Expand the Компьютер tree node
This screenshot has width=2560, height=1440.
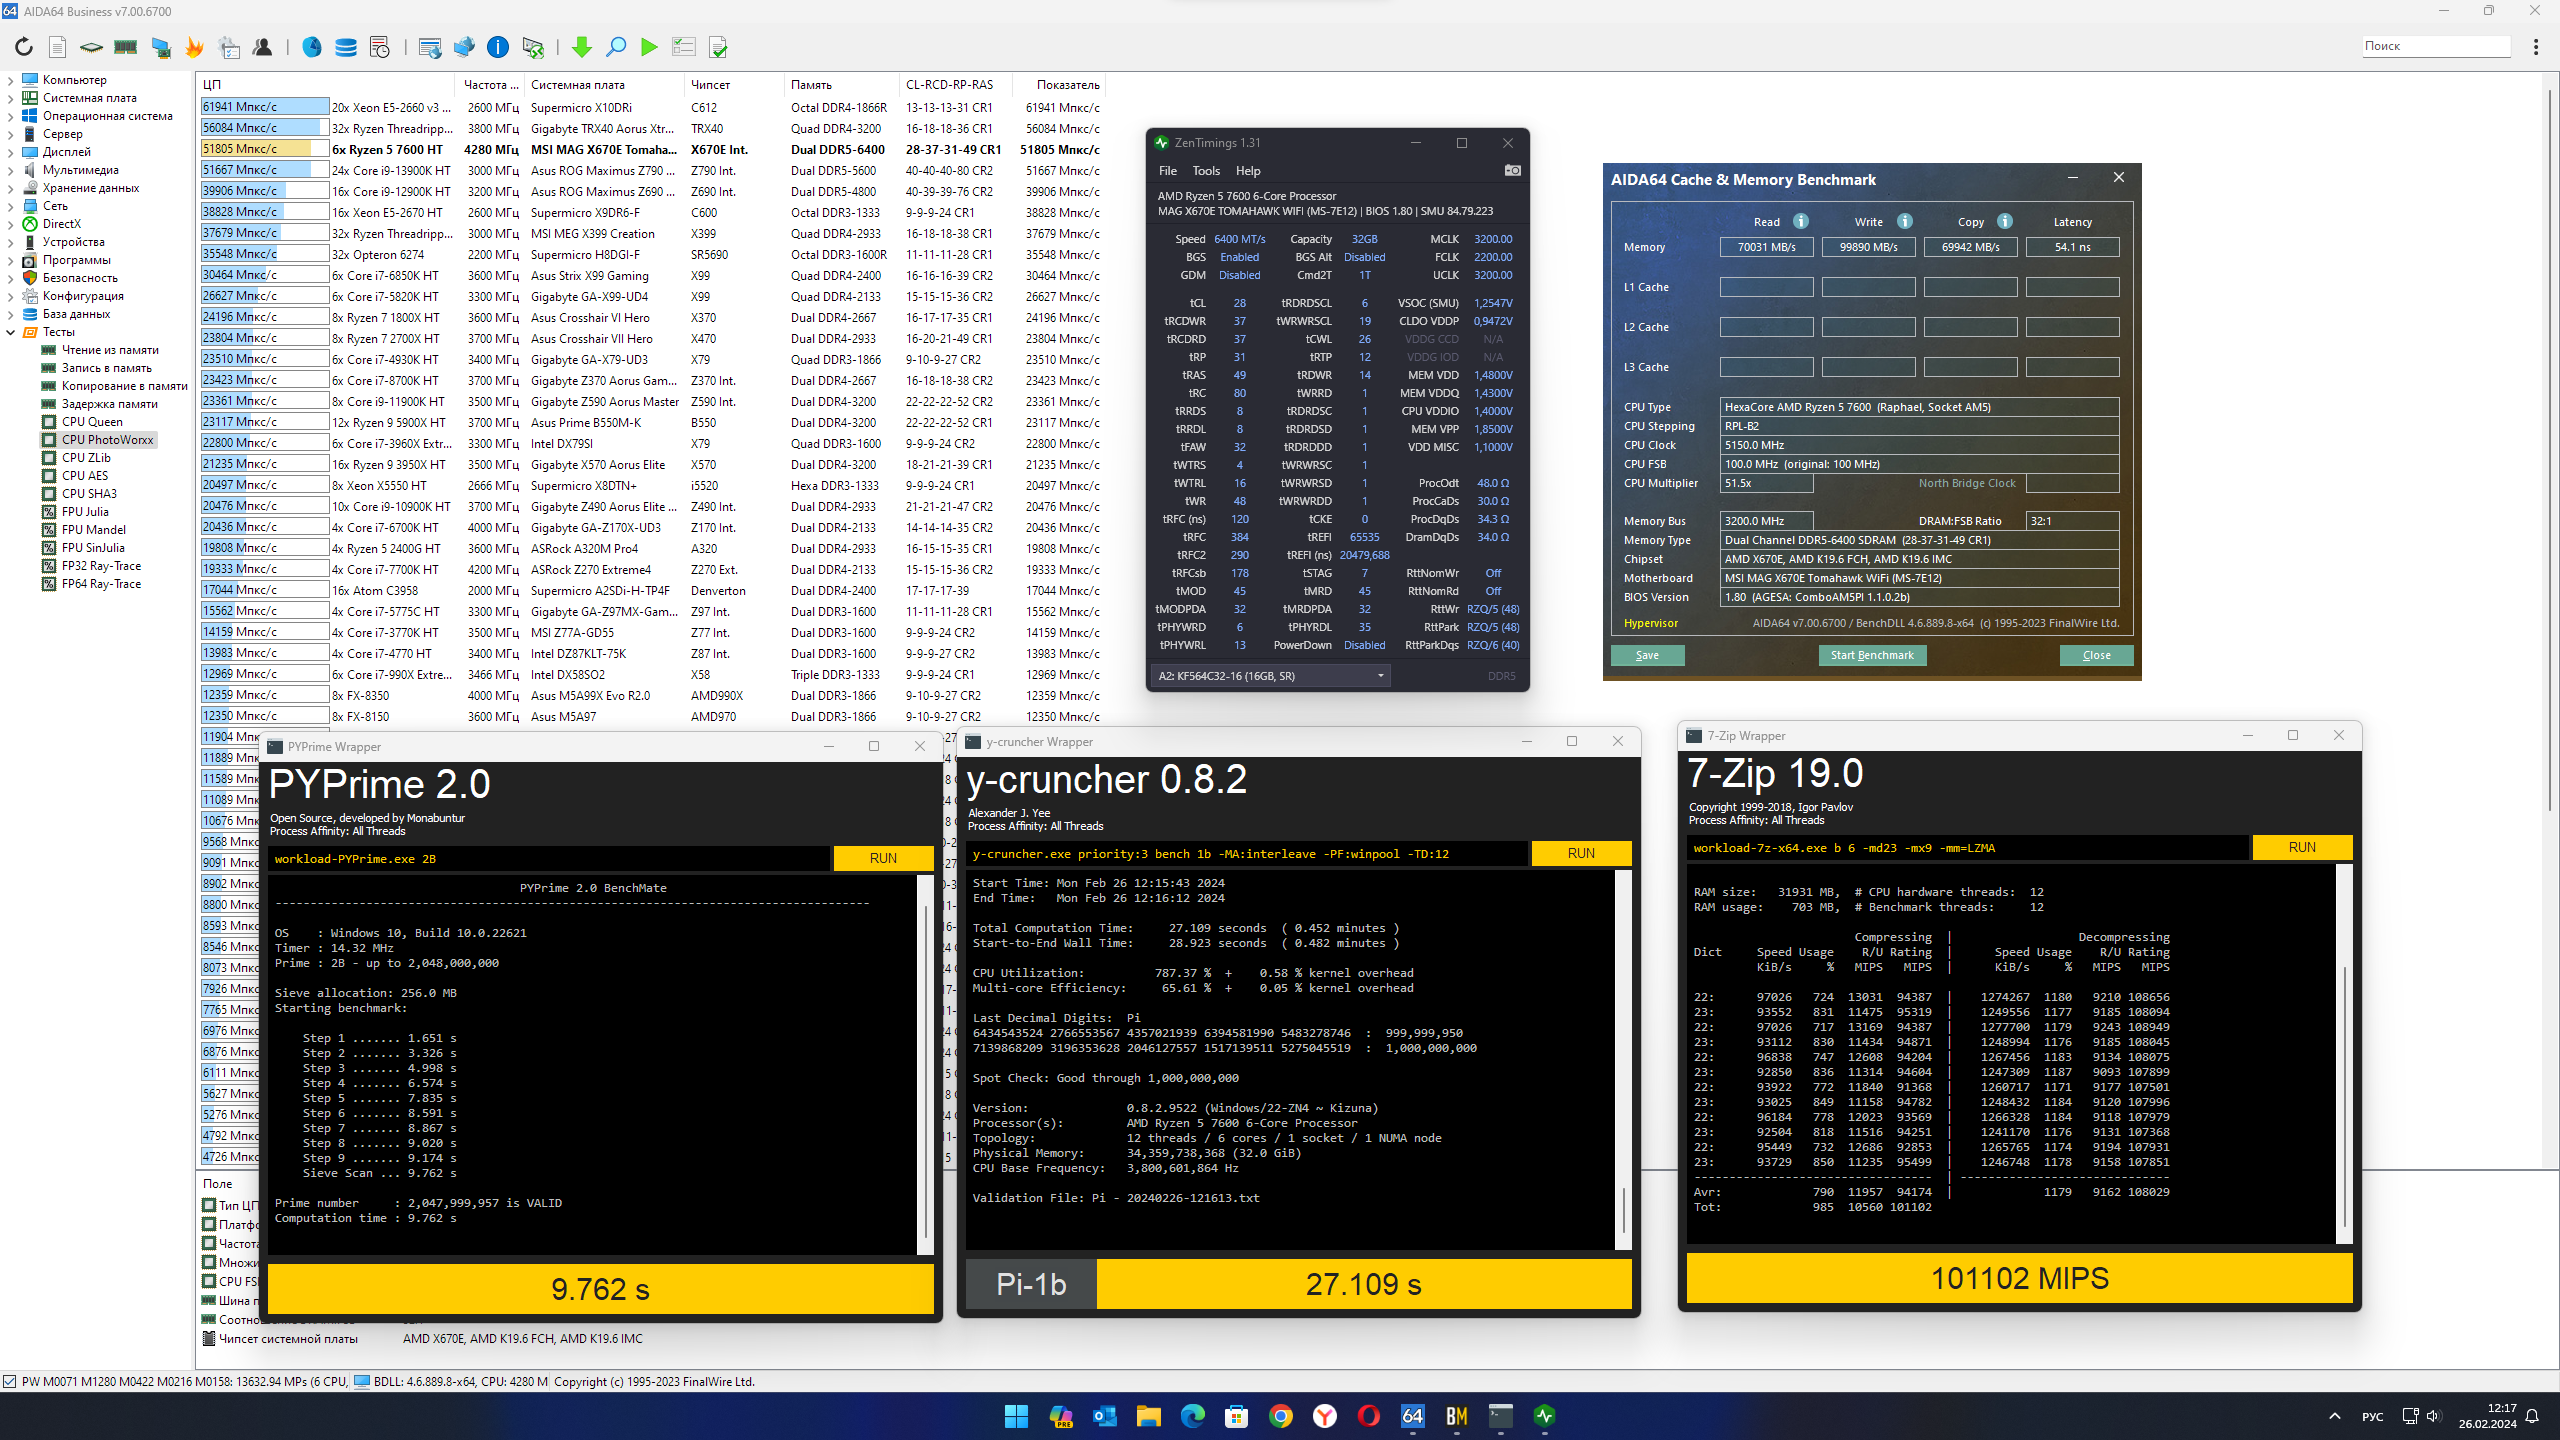pyautogui.click(x=11, y=80)
